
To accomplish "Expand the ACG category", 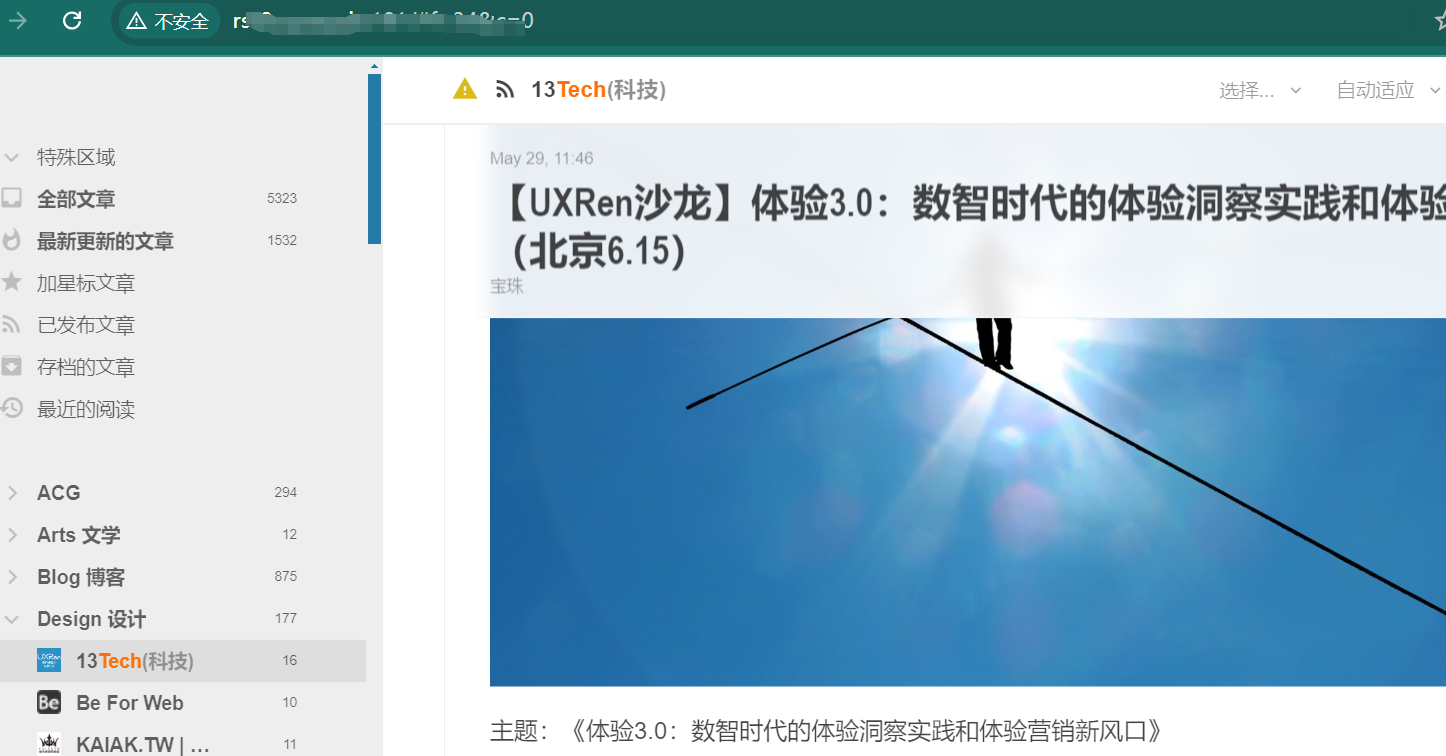I will pyautogui.click(x=12, y=493).
